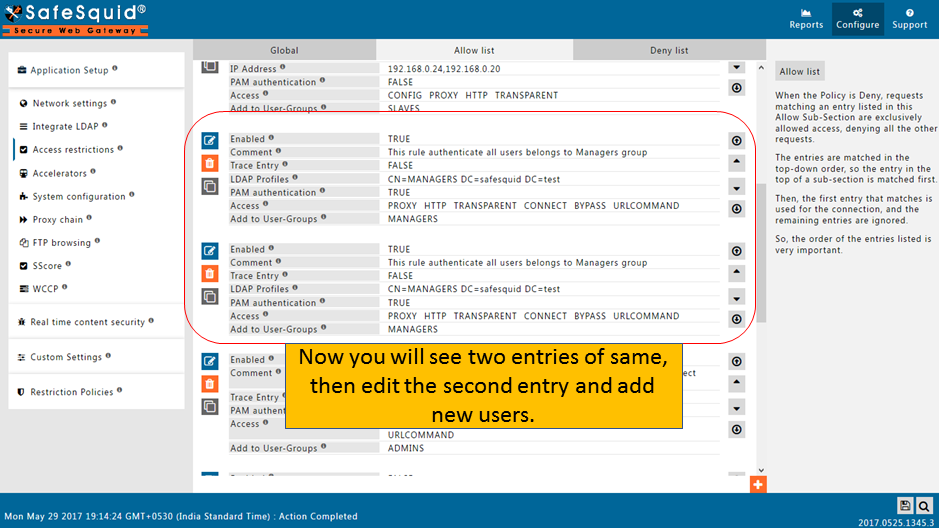Select Access restrictions in sidebar
This screenshot has height=528, width=939.
click(72, 150)
